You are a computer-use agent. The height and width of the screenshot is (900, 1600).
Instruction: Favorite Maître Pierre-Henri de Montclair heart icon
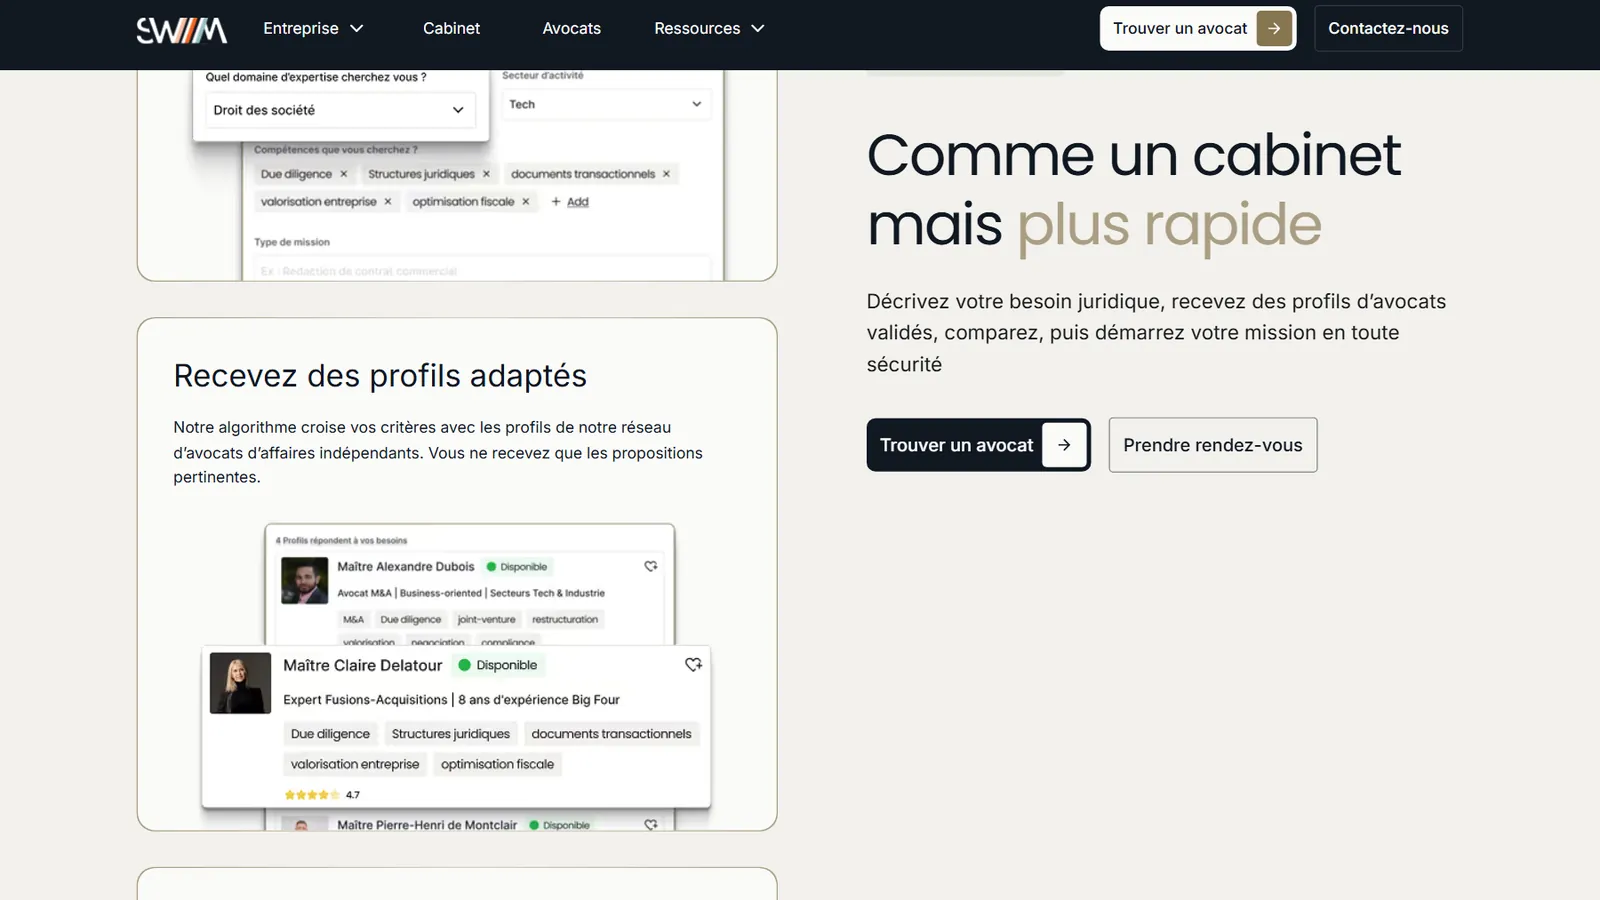(651, 825)
